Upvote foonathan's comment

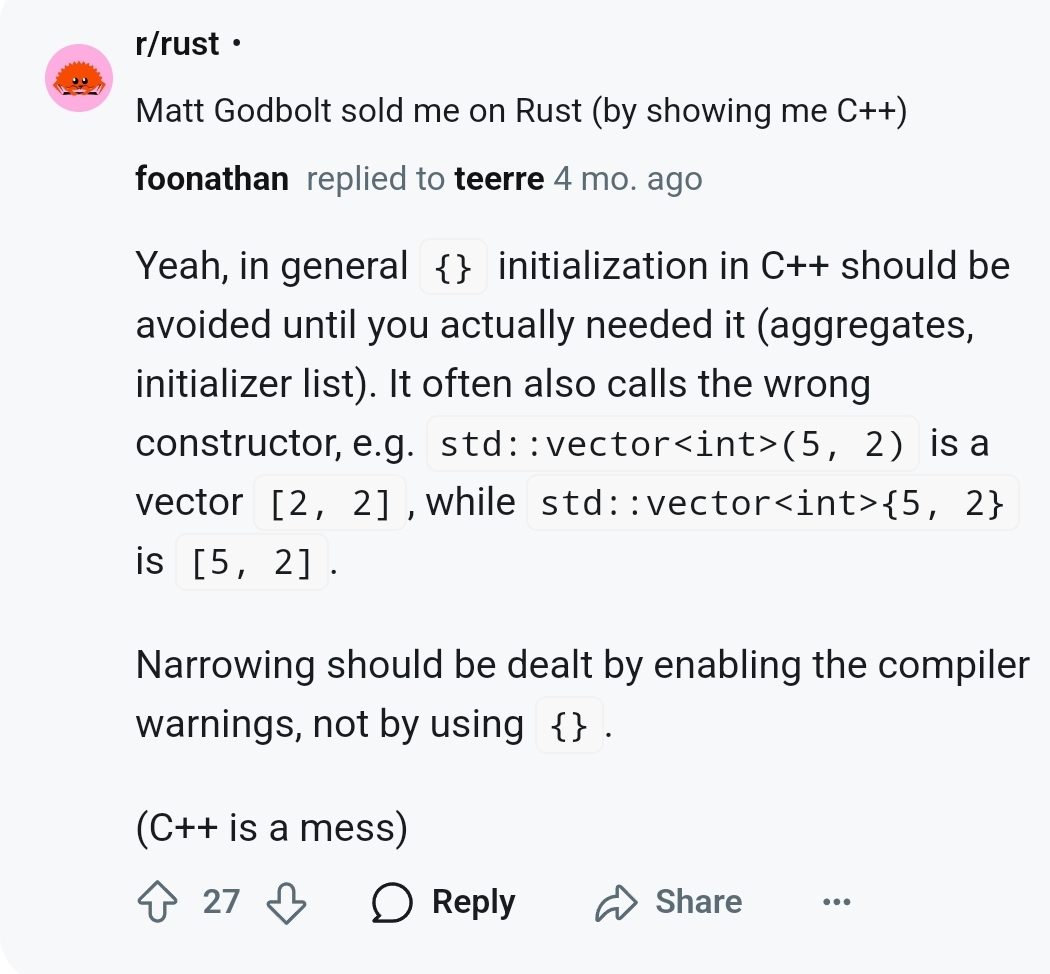(157, 902)
